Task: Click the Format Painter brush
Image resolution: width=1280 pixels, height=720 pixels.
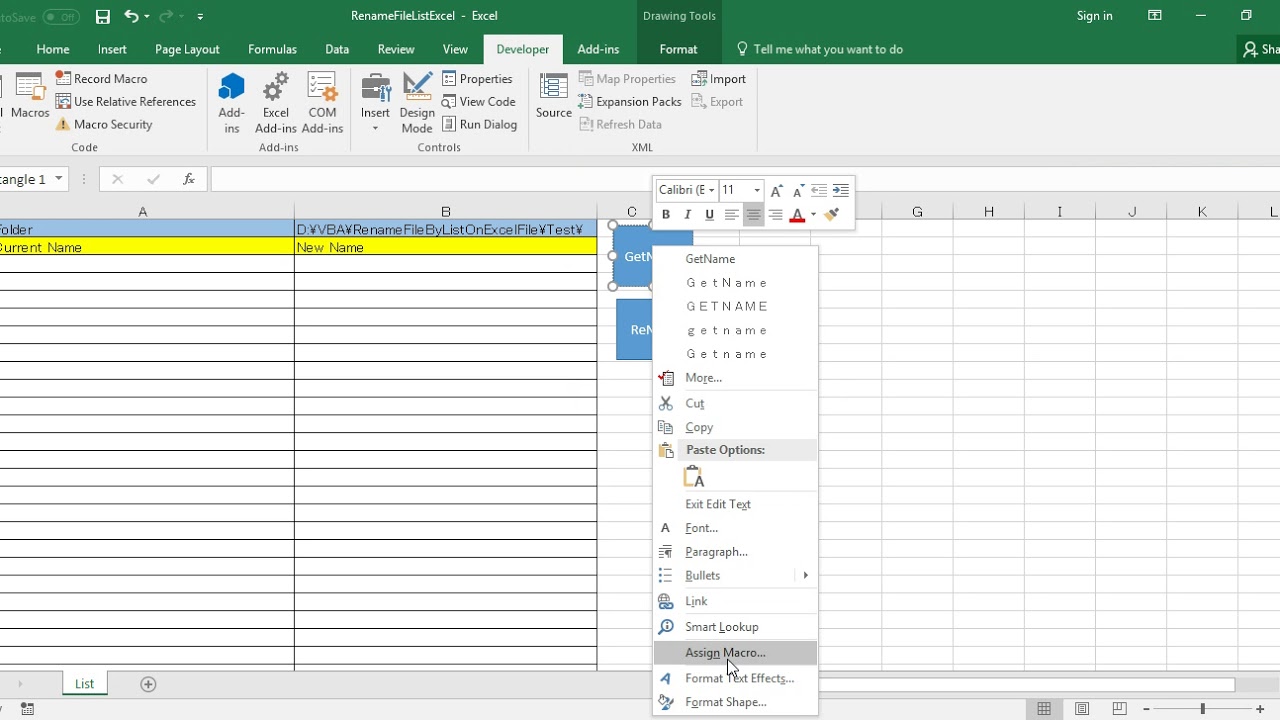Action: click(832, 215)
